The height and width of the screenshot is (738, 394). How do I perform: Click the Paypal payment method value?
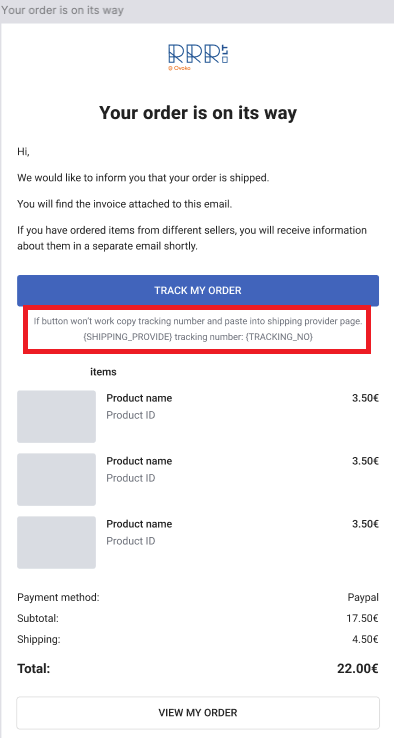tap(363, 598)
